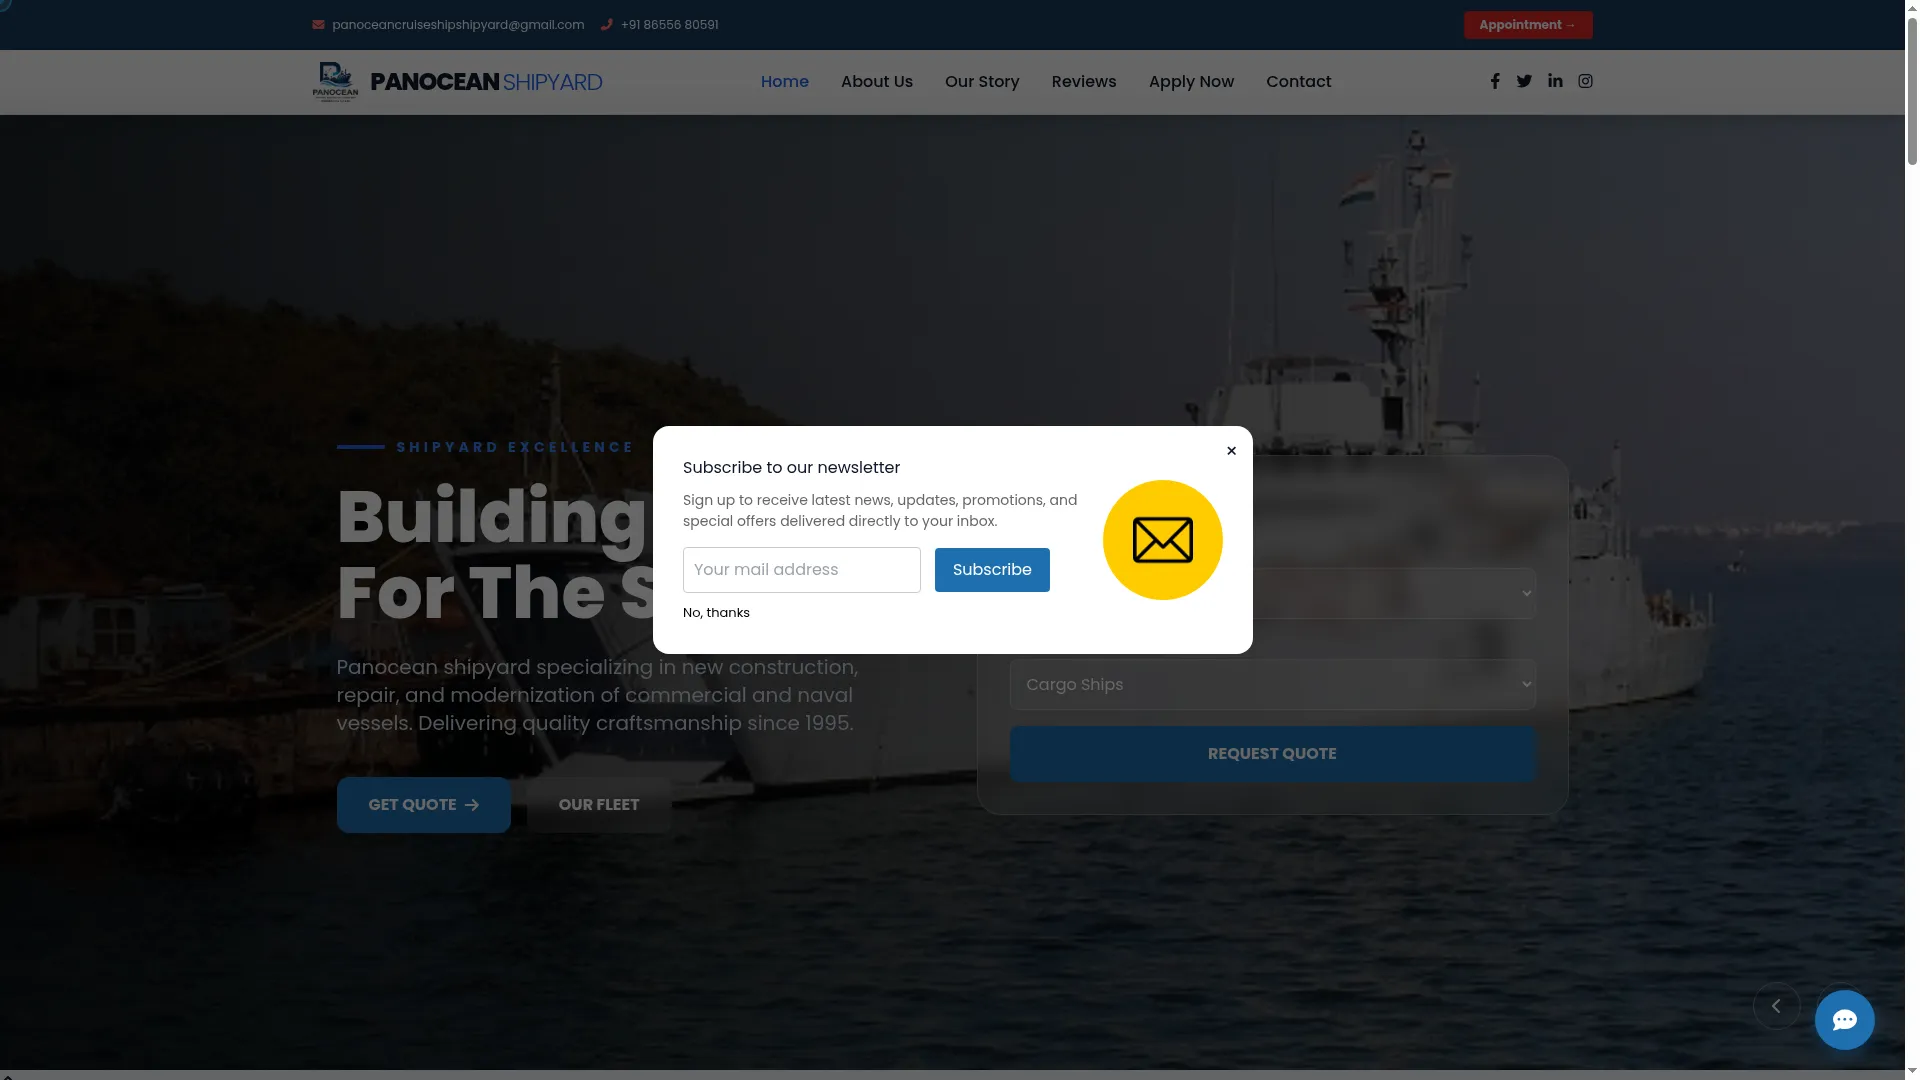
Task: Click the phone icon in top bar
Action: click(x=606, y=25)
